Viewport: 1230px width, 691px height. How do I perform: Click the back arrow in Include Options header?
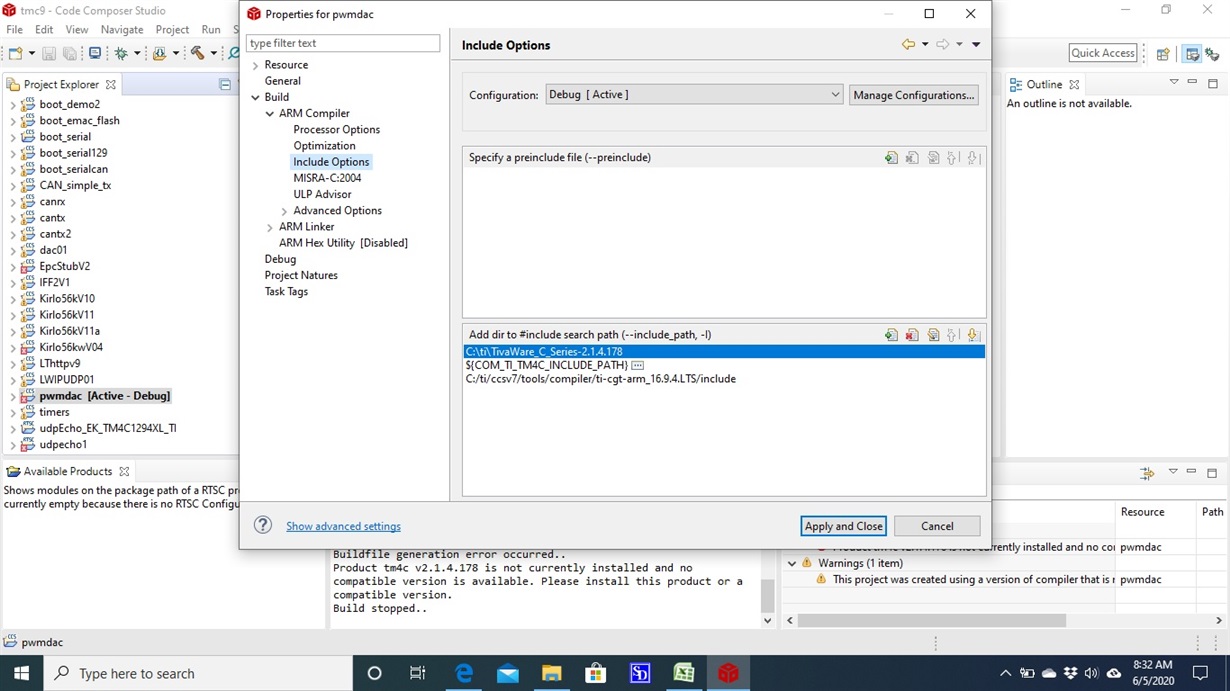click(908, 44)
